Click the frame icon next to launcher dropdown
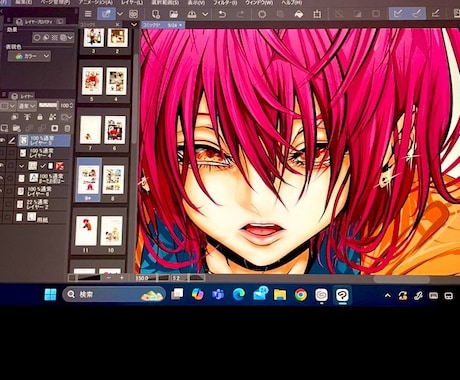Viewport: 460px width, 380px height. click(x=133, y=14)
